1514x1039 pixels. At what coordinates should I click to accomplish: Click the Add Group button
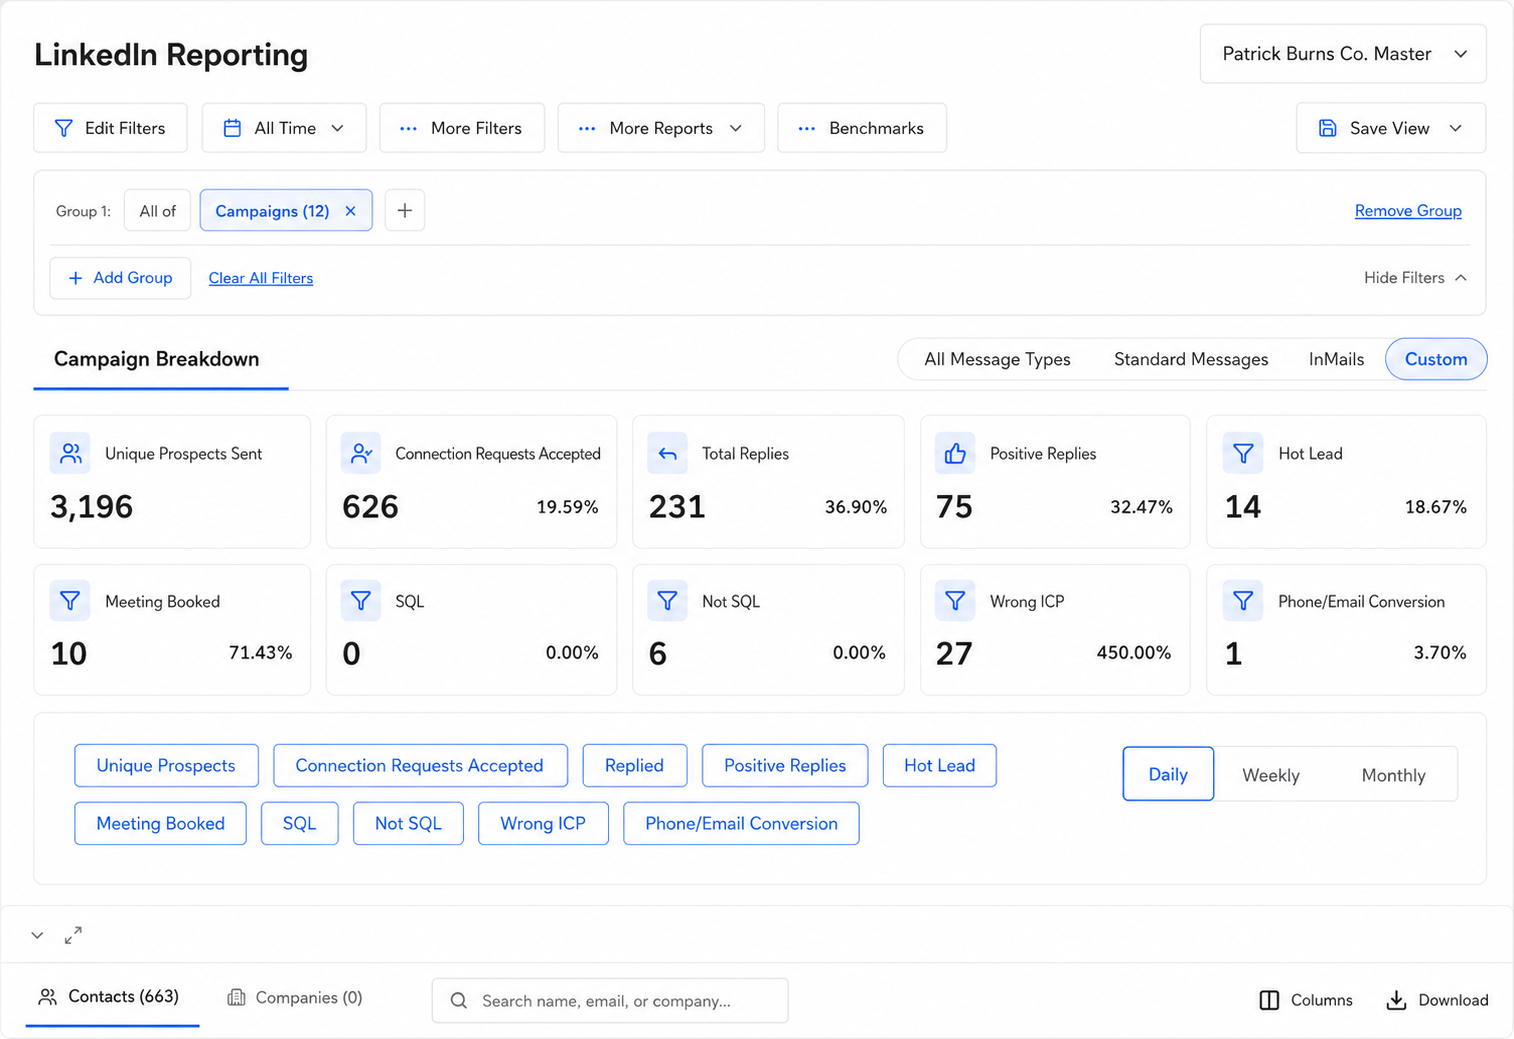120,278
